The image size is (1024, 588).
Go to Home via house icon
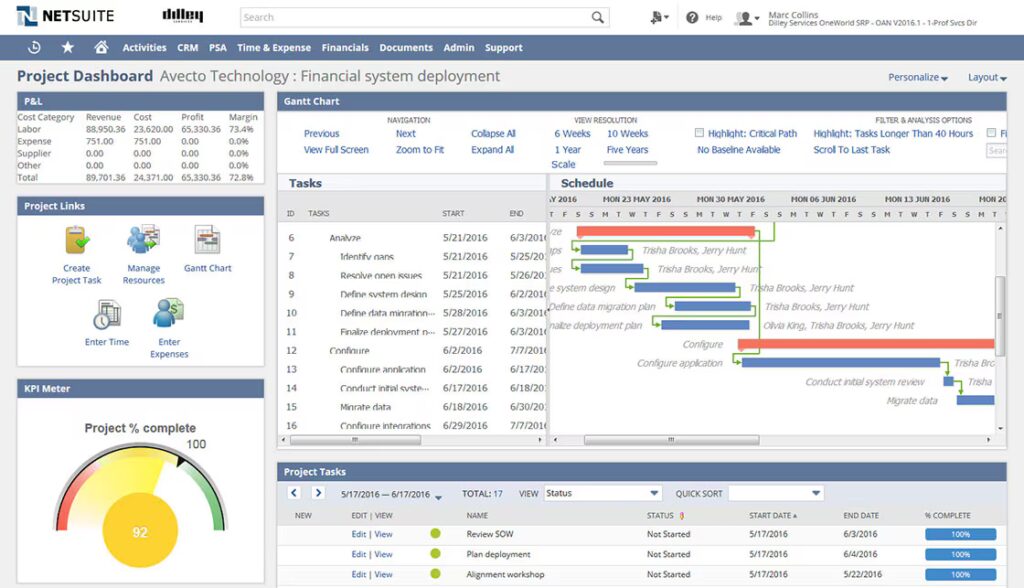100,47
